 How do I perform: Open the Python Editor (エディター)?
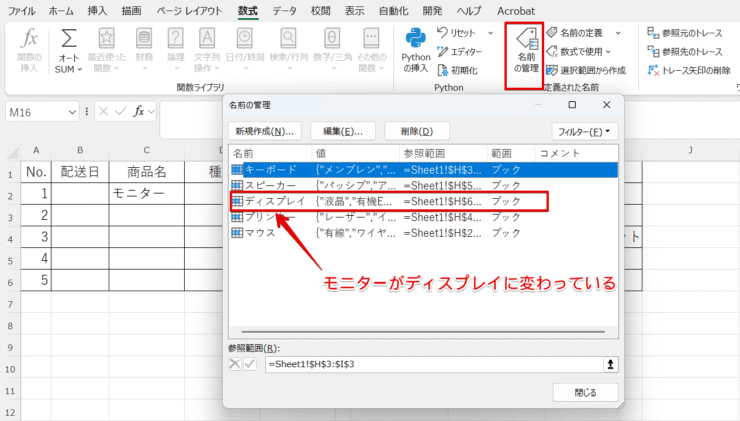[459, 51]
